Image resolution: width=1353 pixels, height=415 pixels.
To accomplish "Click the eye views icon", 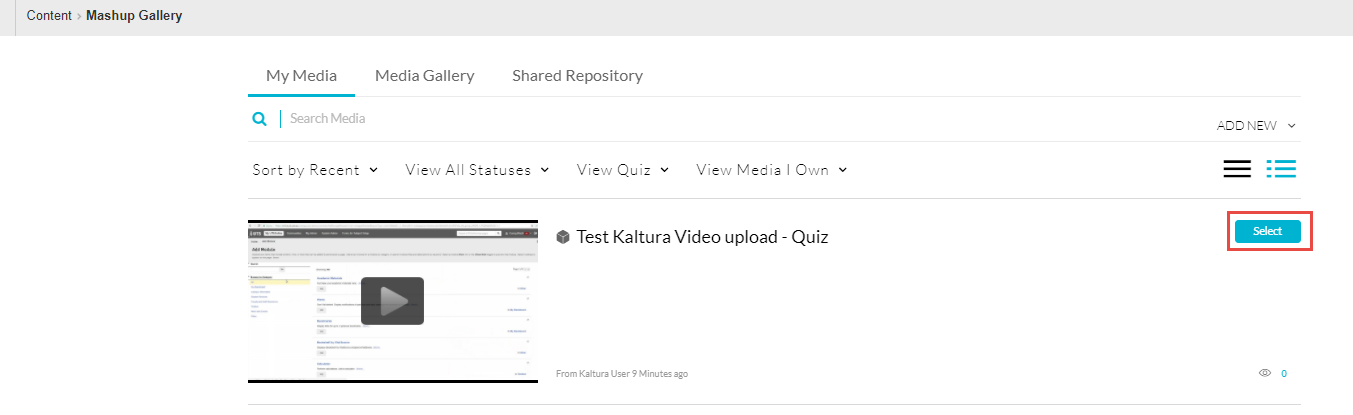I will [x=1264, y=373].
